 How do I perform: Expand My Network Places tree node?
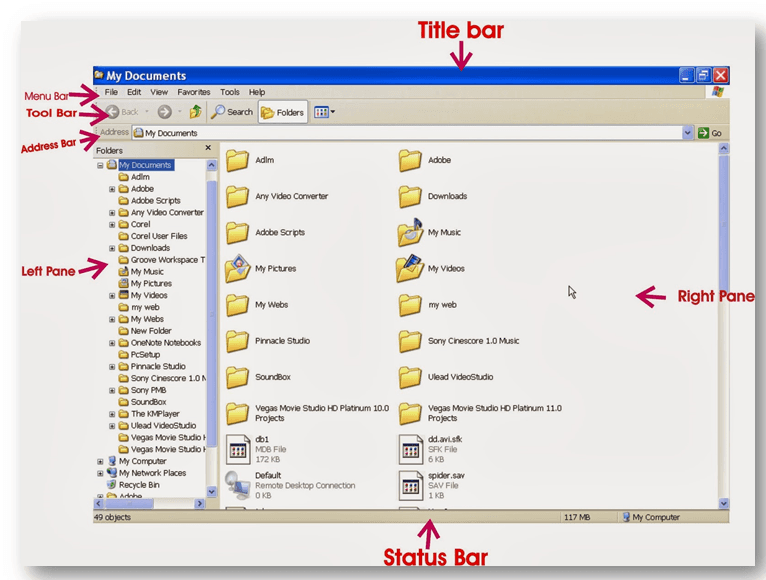(100, 473)
